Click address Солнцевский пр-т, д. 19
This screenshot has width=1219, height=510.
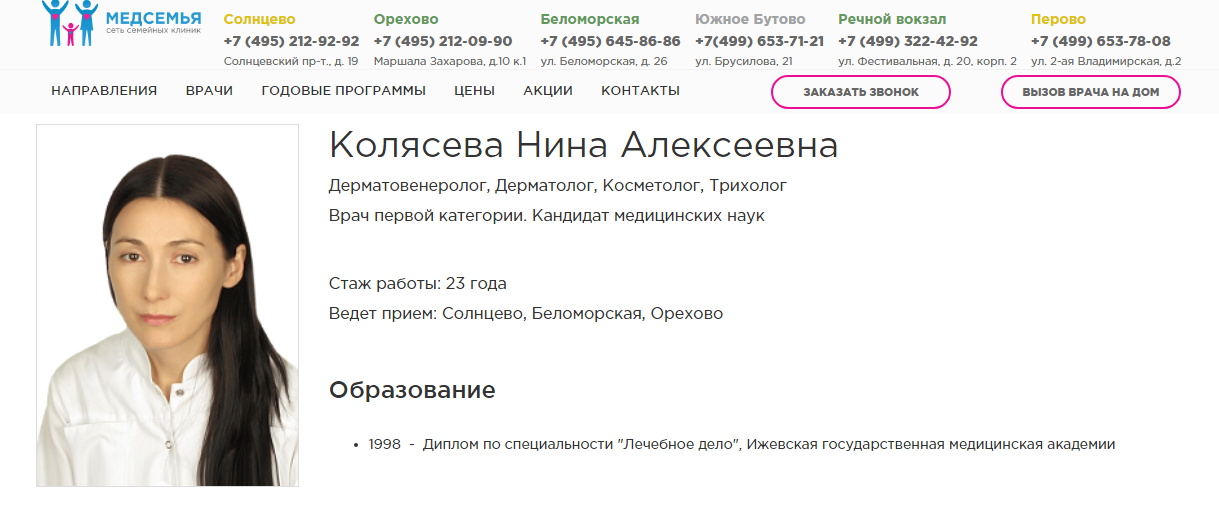(291, 62)
